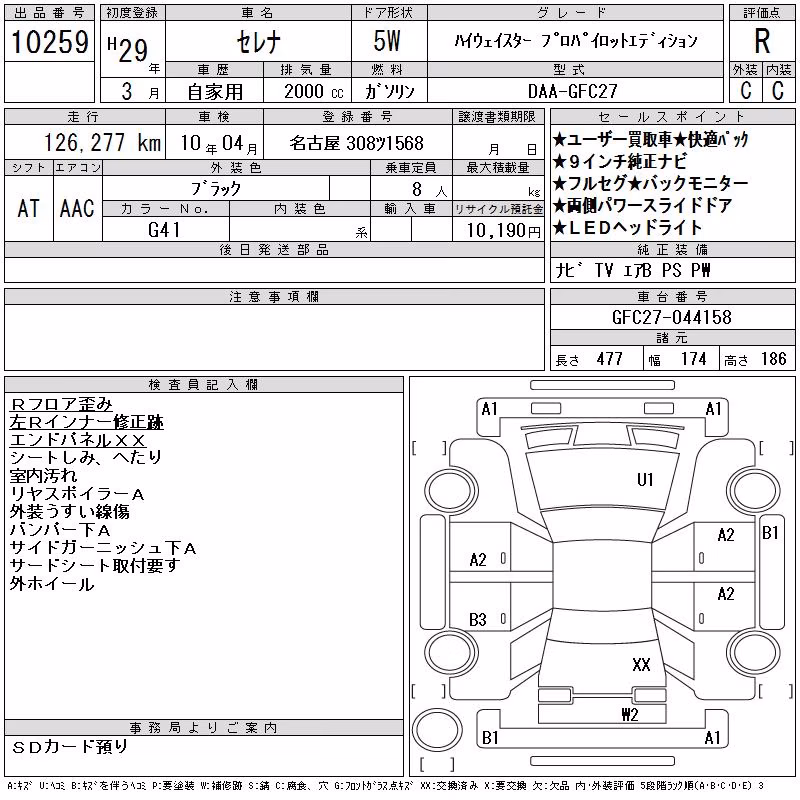The height and width of the screenshot is (800, 800).
Task: Select the damage code legend line at bottom
Action: coord(385,786)
